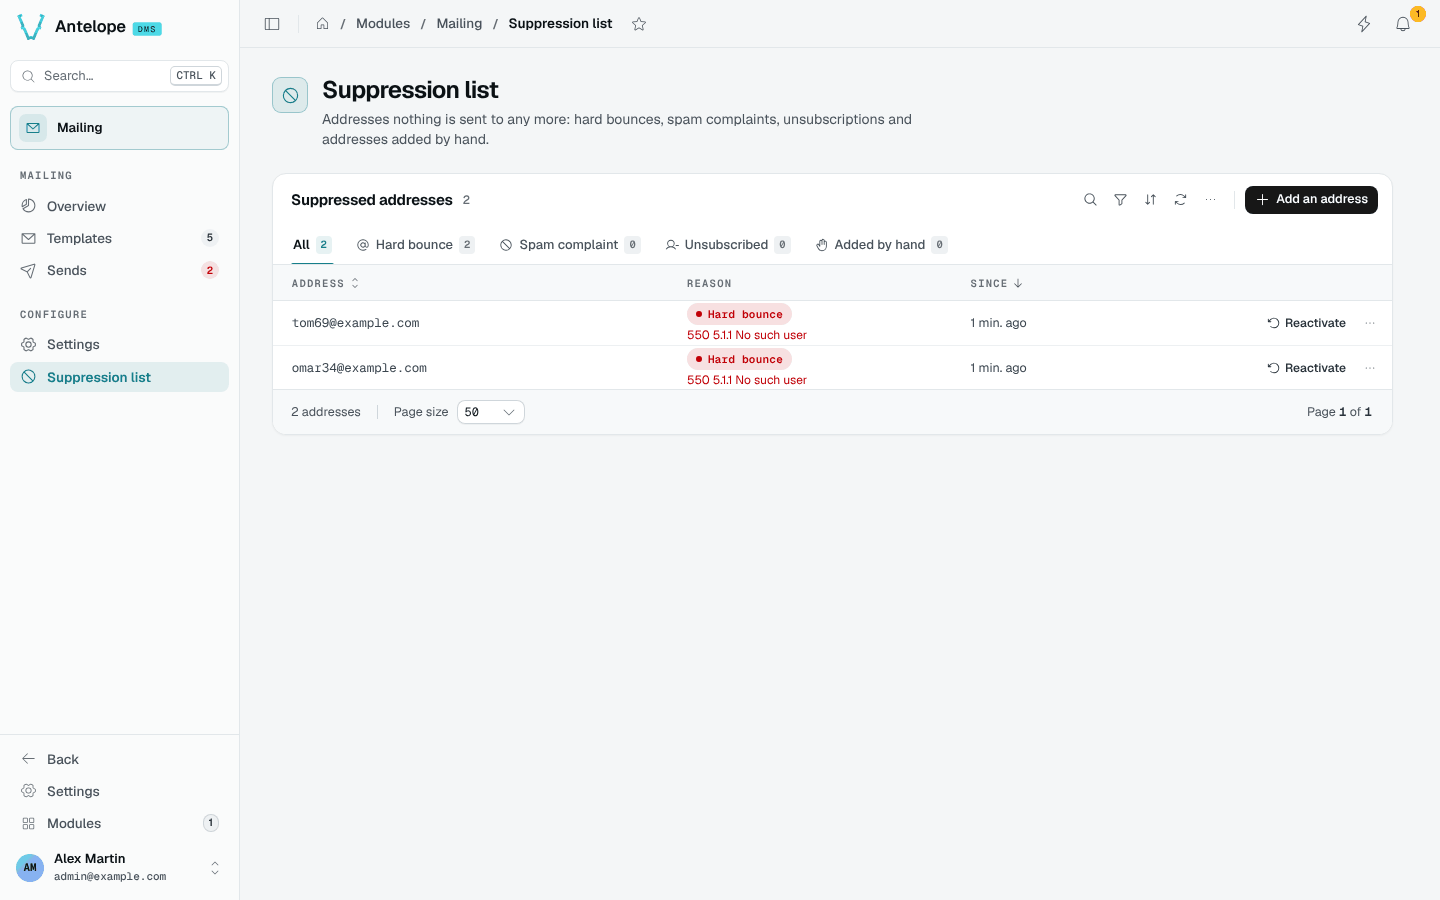Open the Modules breadcrumb link
The width and height of the screenshot is (1440, 900).
(383, 24)
